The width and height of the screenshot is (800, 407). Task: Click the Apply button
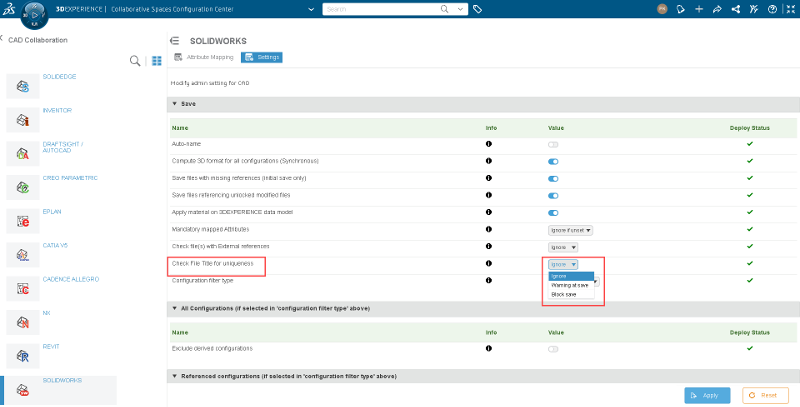707,395
